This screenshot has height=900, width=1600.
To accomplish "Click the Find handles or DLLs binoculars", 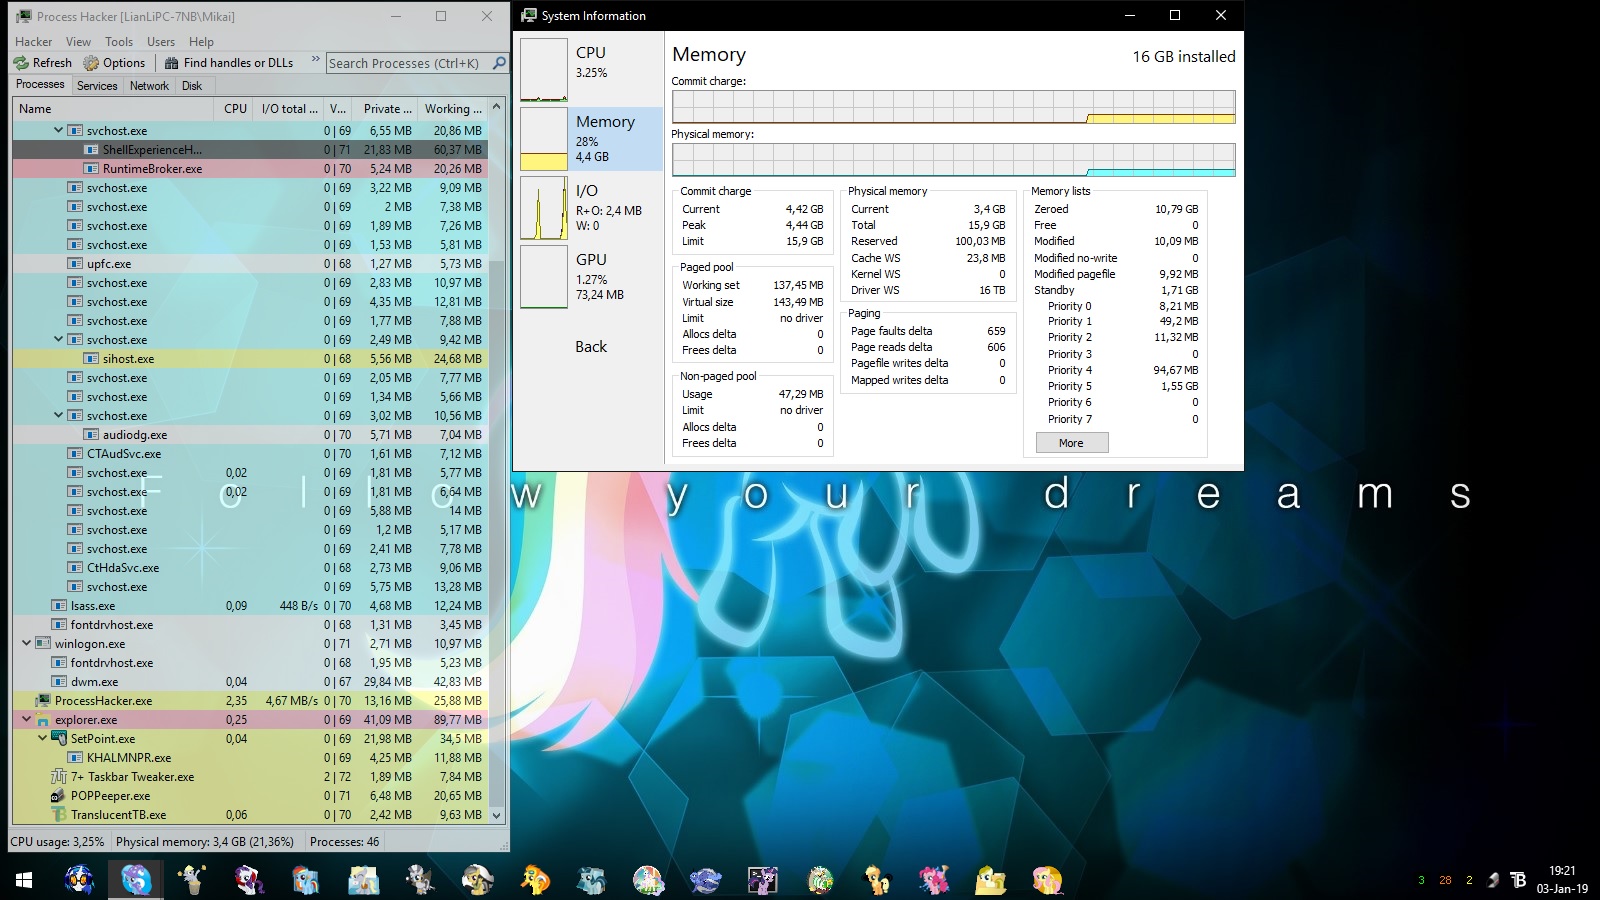I will (x=172, y=63).
